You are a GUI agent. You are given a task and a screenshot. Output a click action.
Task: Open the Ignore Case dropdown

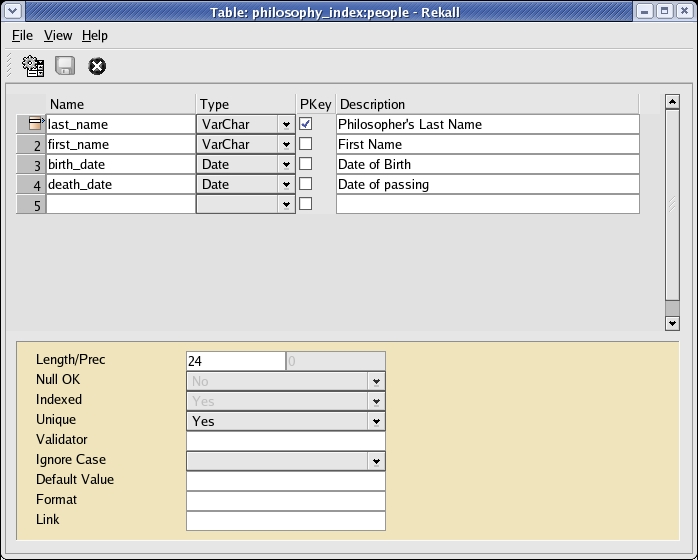pyautogui.click(x=376, y=462)
